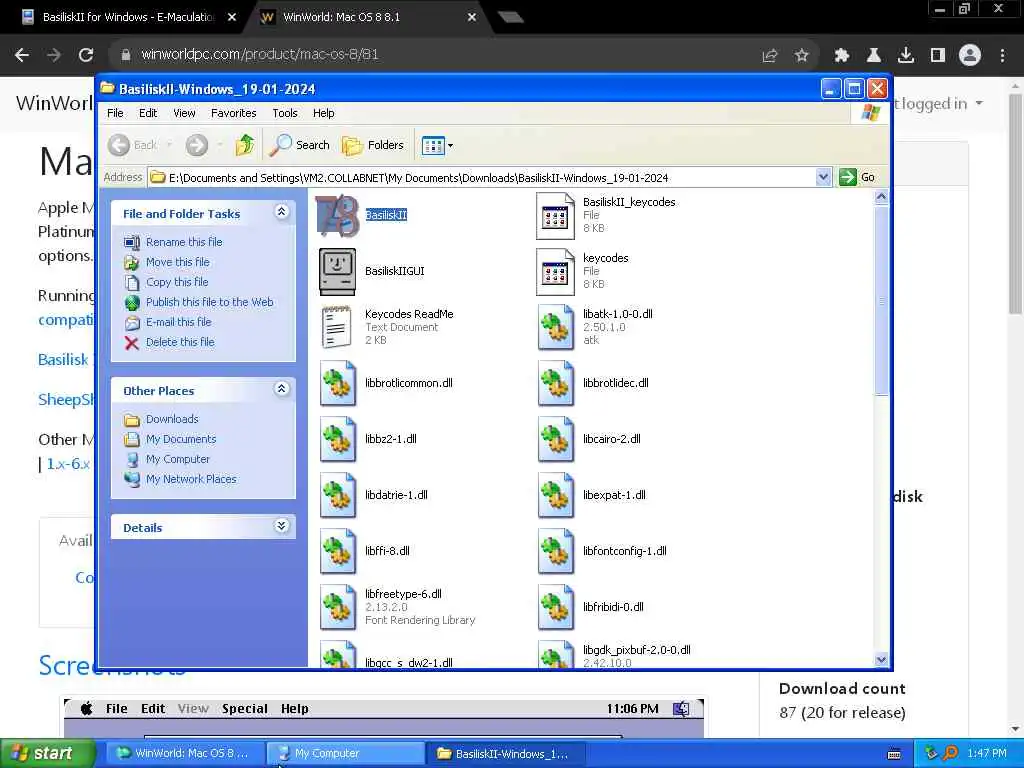Open the Address bar dropdown arrow
The width and height of the screenshot is (1024, 768).
pyautogui.click(x=823, y=177)
